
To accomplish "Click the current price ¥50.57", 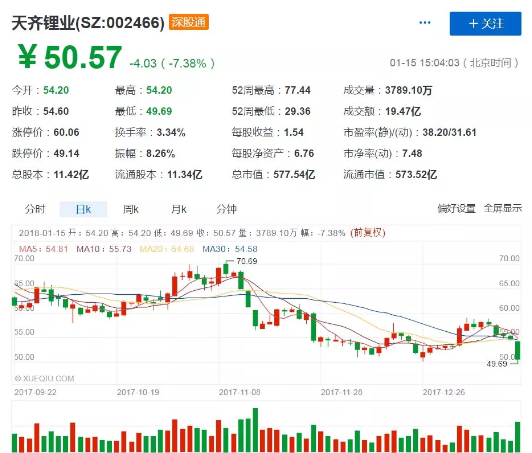I will [x=70, y=57].
